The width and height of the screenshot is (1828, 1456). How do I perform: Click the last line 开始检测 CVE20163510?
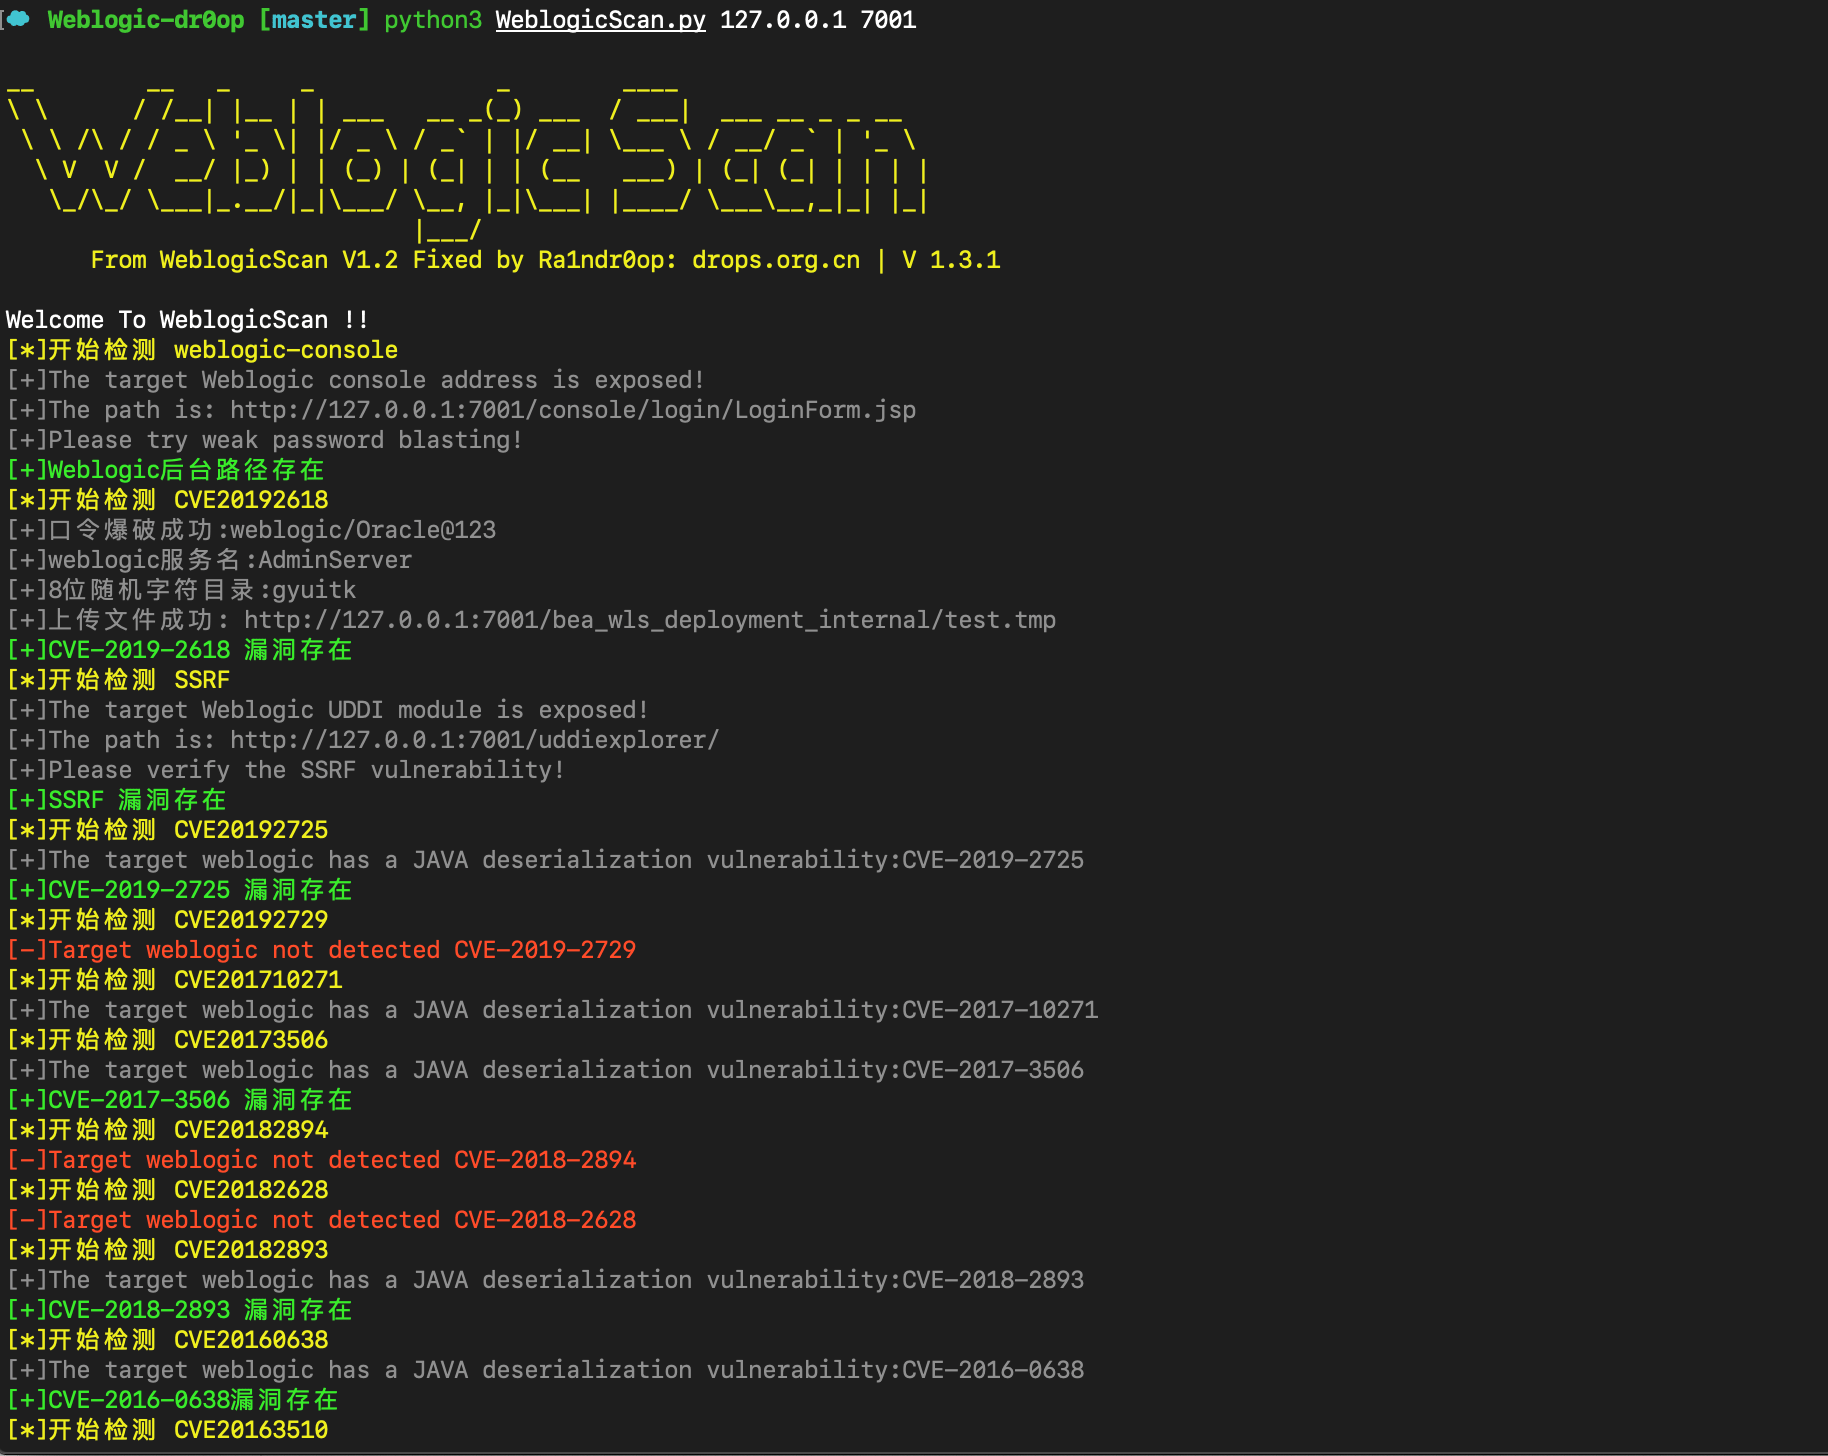167,1430
